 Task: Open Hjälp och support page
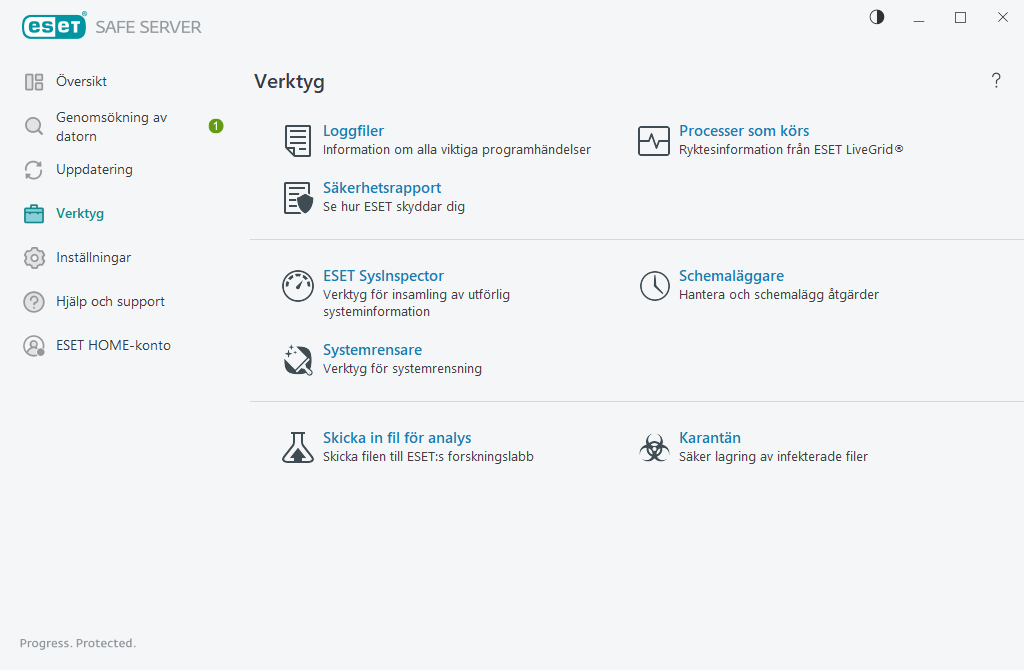coord(110,302)
